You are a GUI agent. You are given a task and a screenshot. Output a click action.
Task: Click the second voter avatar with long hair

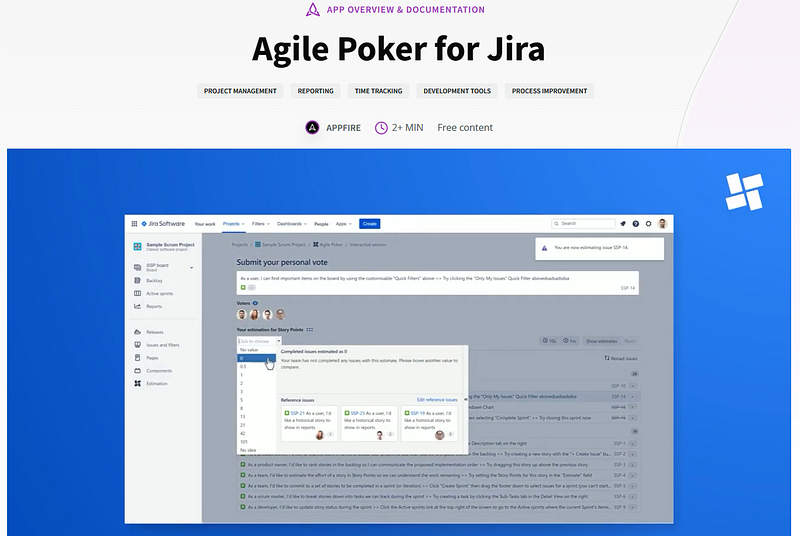255,315
